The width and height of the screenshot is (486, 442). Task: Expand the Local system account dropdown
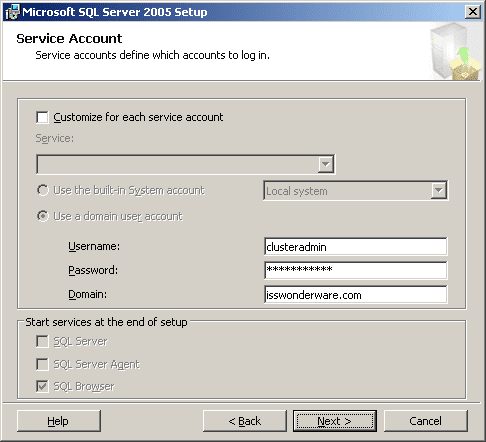coord(439,191)
